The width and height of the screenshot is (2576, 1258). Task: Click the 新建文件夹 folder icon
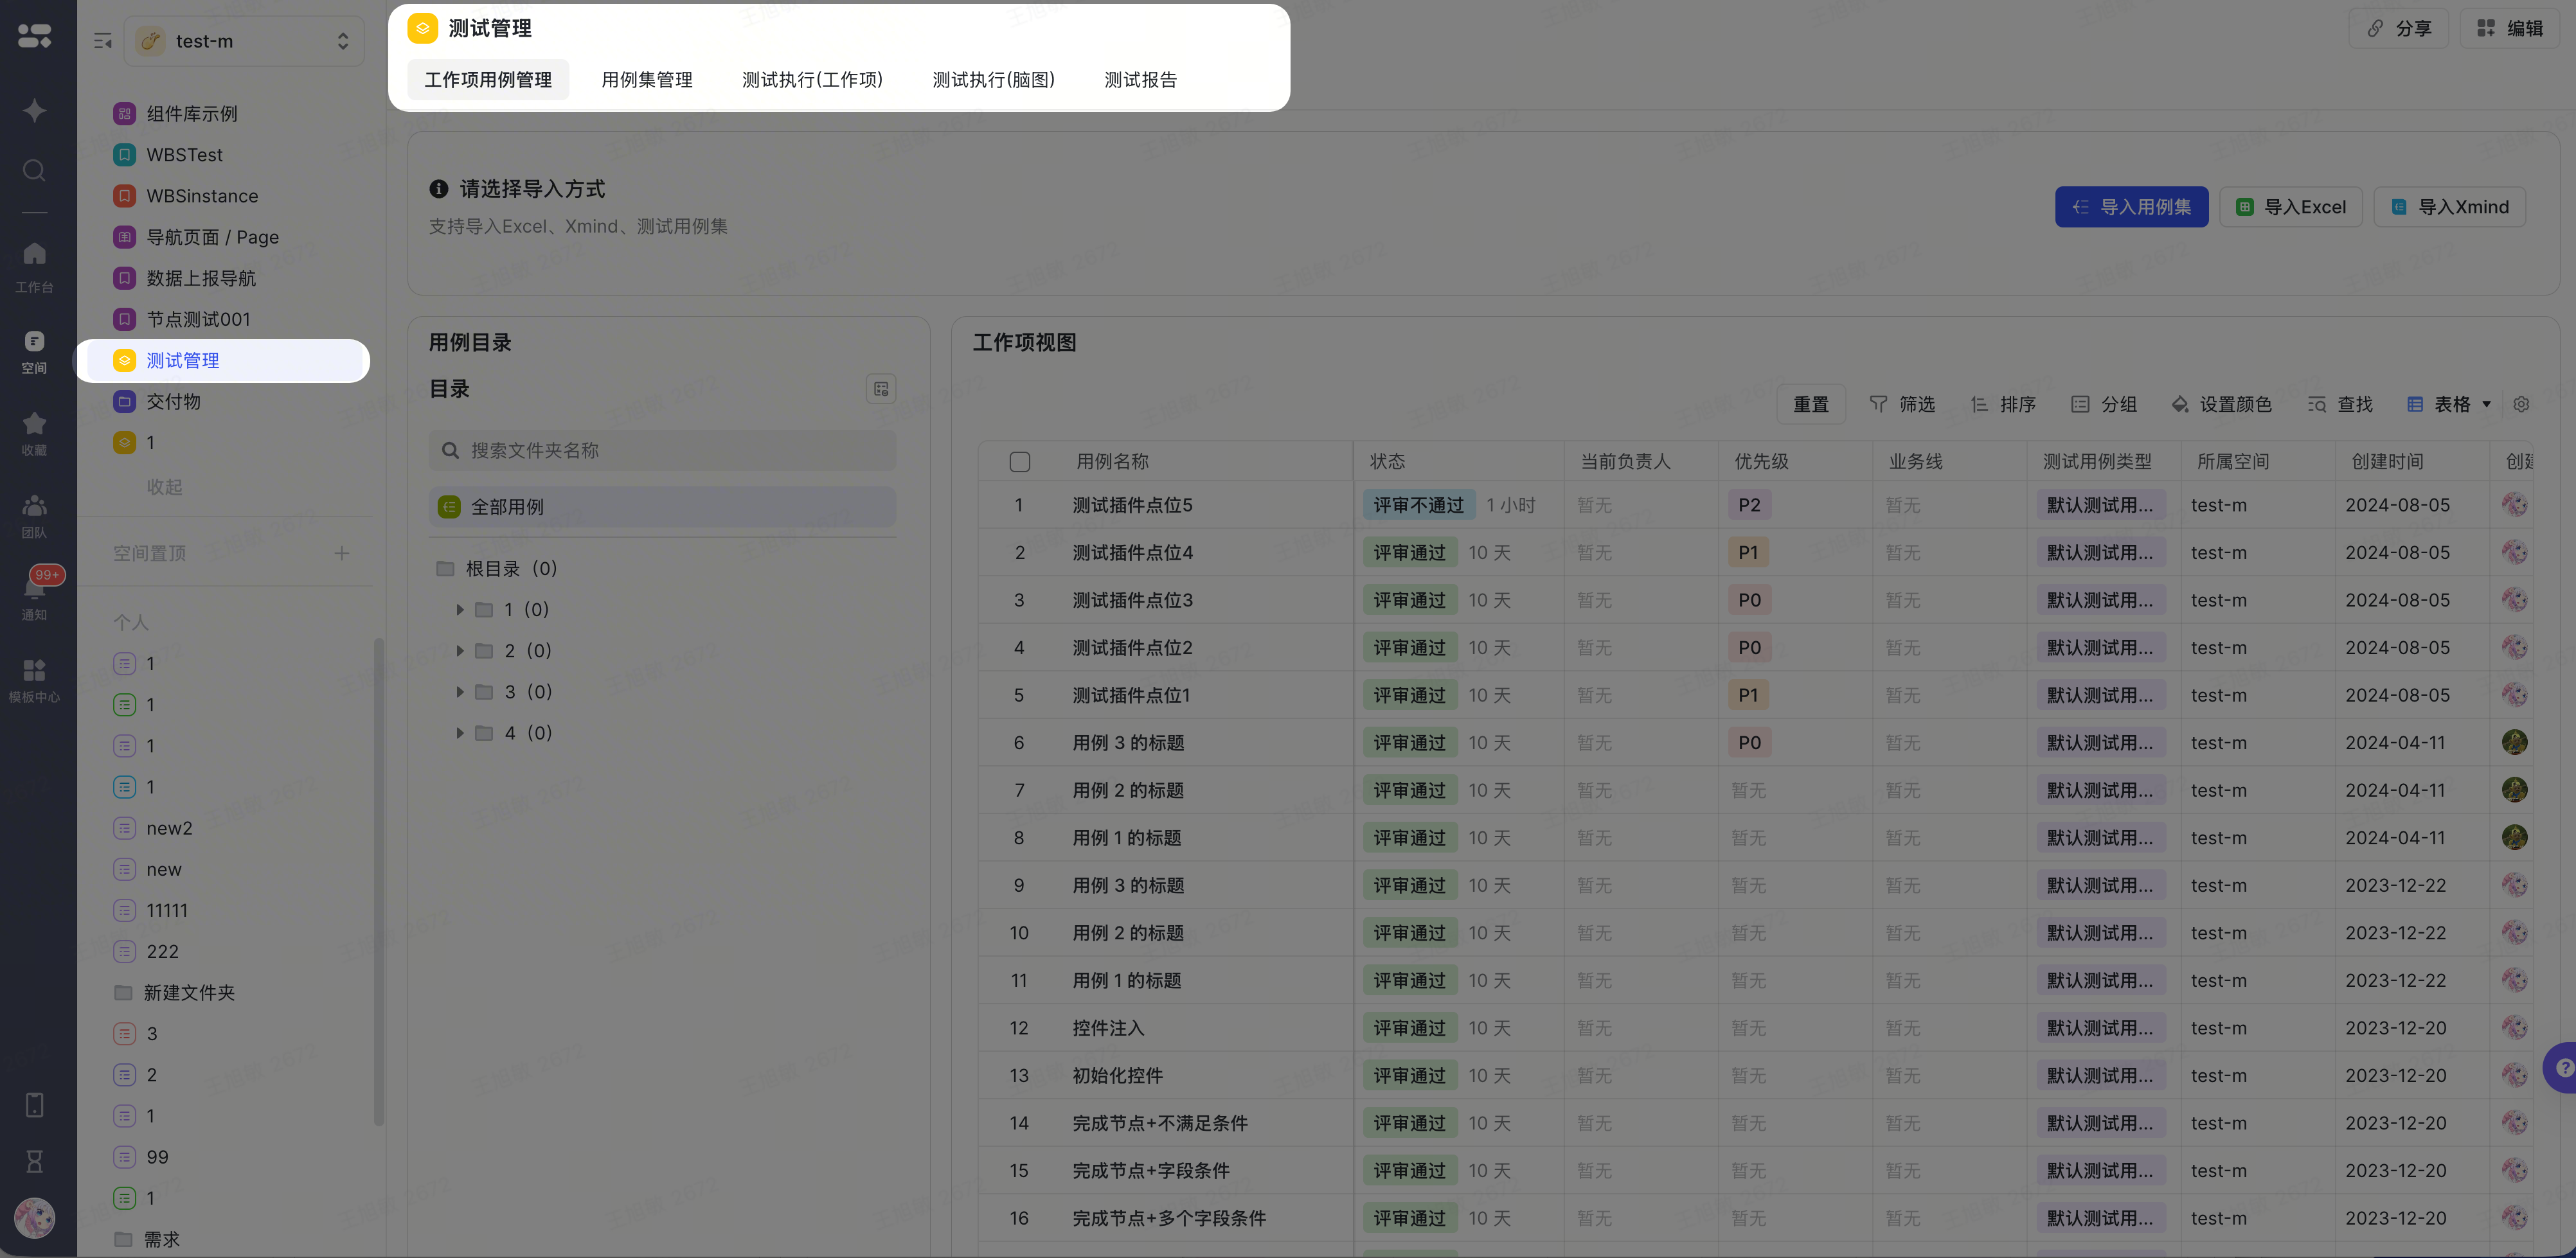[x=123, y=992]
